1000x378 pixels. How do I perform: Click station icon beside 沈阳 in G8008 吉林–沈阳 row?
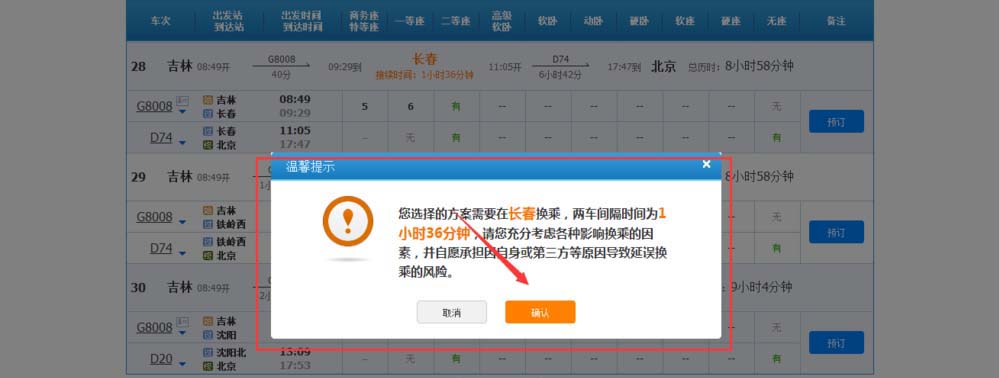(x=208, y=335)
